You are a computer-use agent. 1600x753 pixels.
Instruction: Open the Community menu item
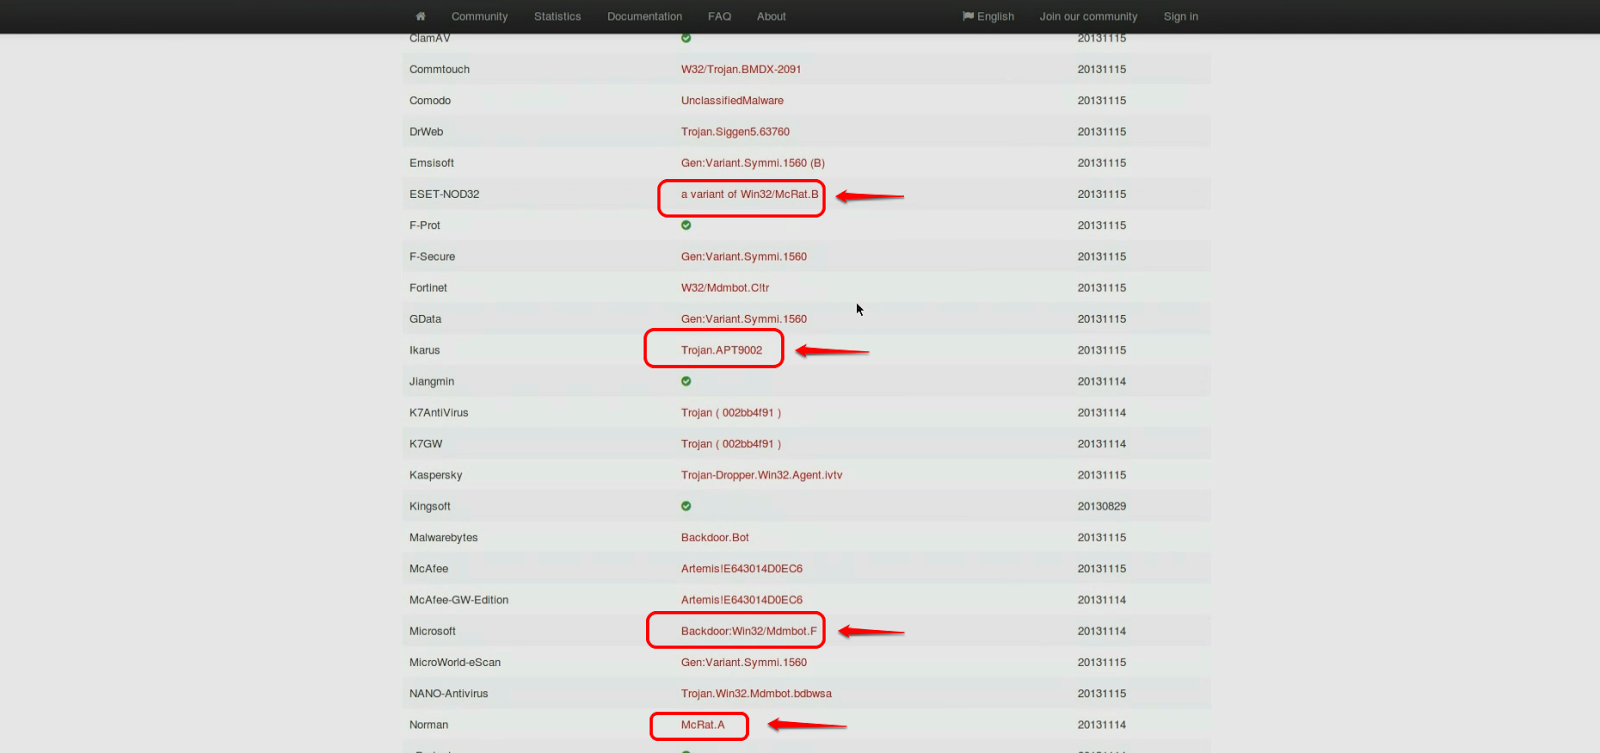tap(479, 16)
